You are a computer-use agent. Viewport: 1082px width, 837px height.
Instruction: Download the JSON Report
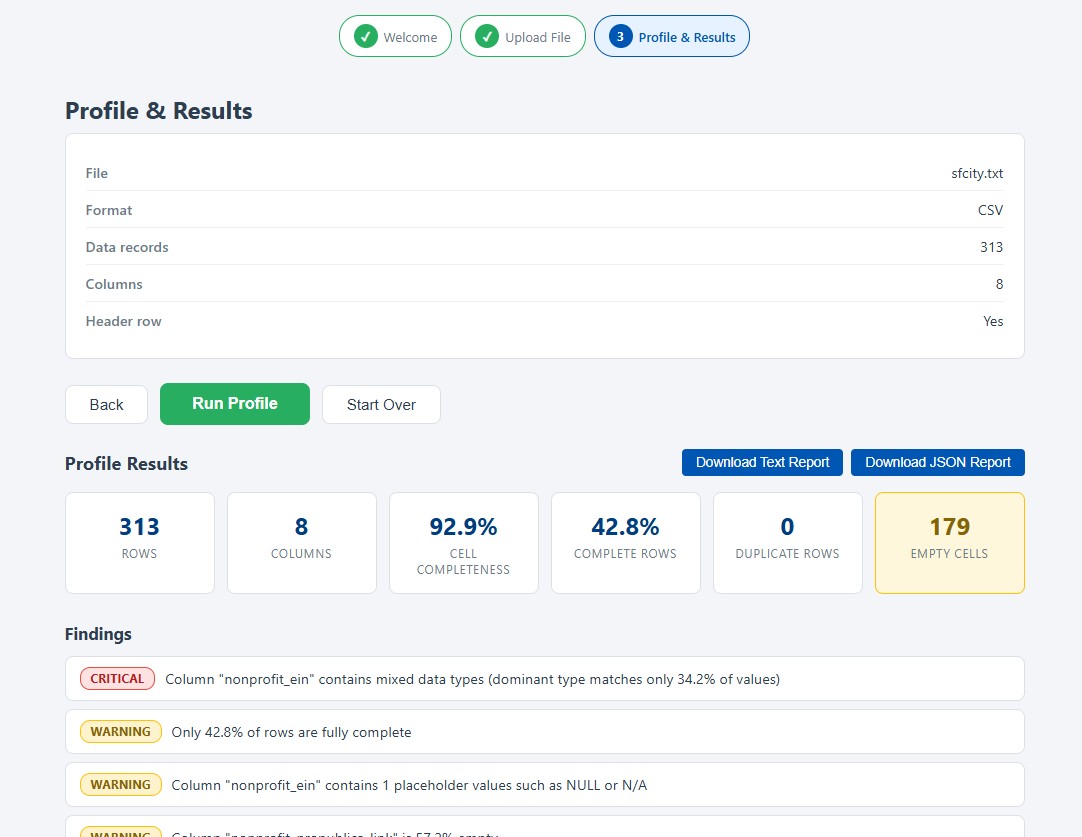(x=938, y=462)
